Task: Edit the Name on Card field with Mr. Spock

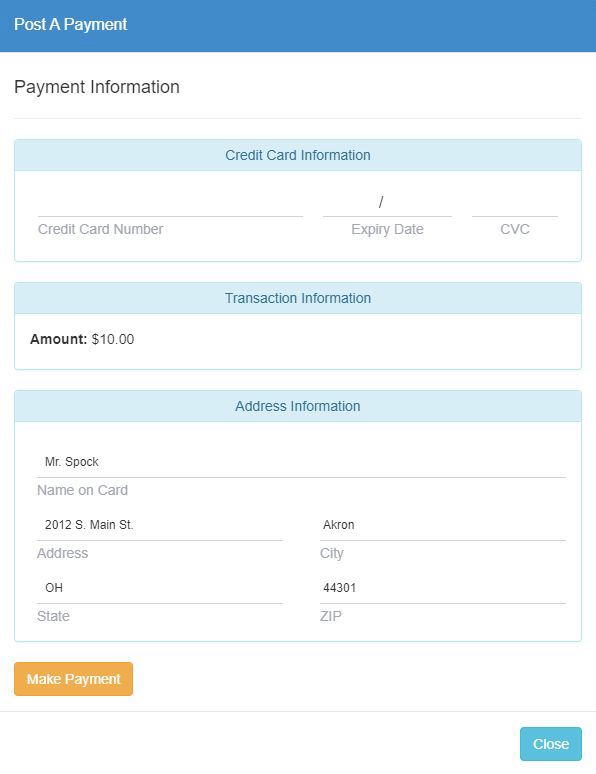Action: click(301, 462)
